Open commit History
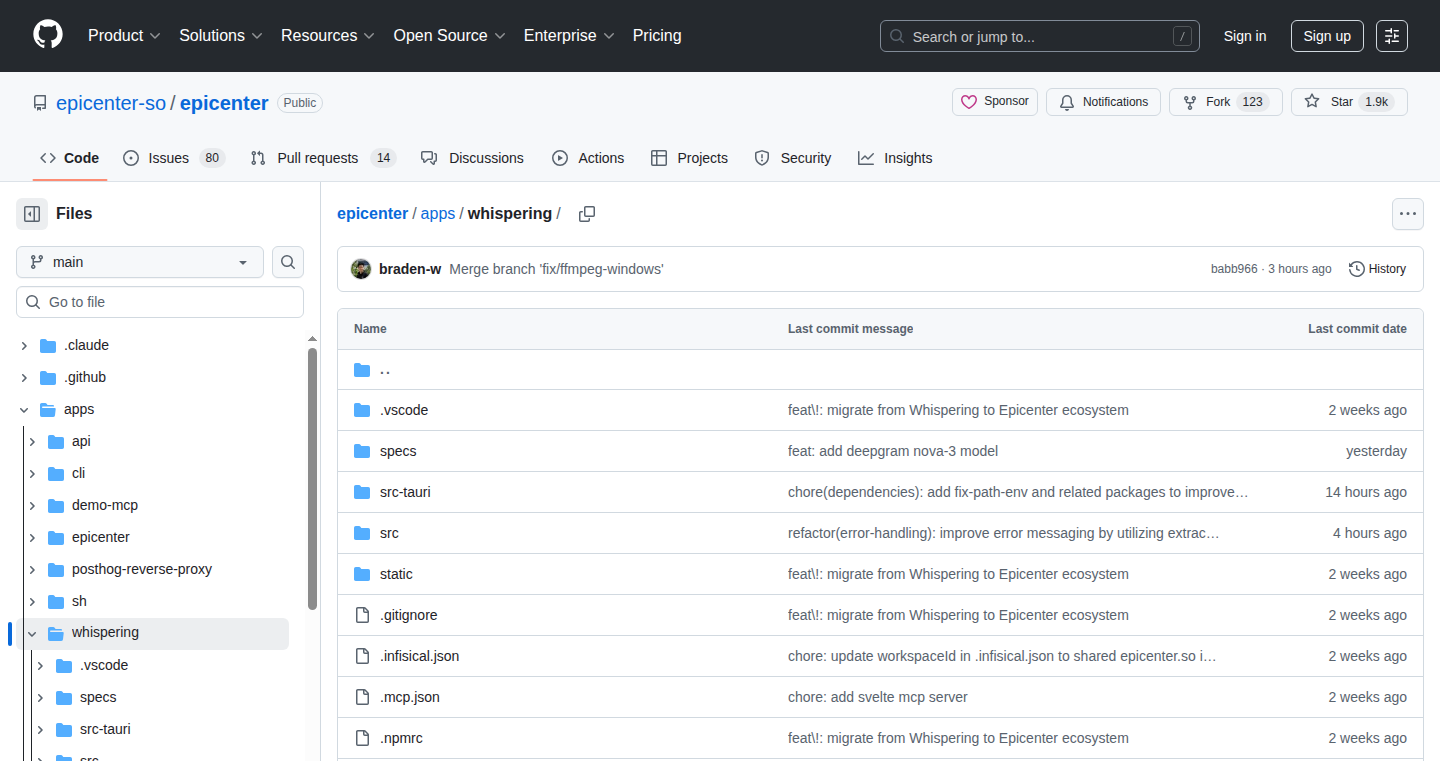 pyautogui.click(x=1378, y=269)
